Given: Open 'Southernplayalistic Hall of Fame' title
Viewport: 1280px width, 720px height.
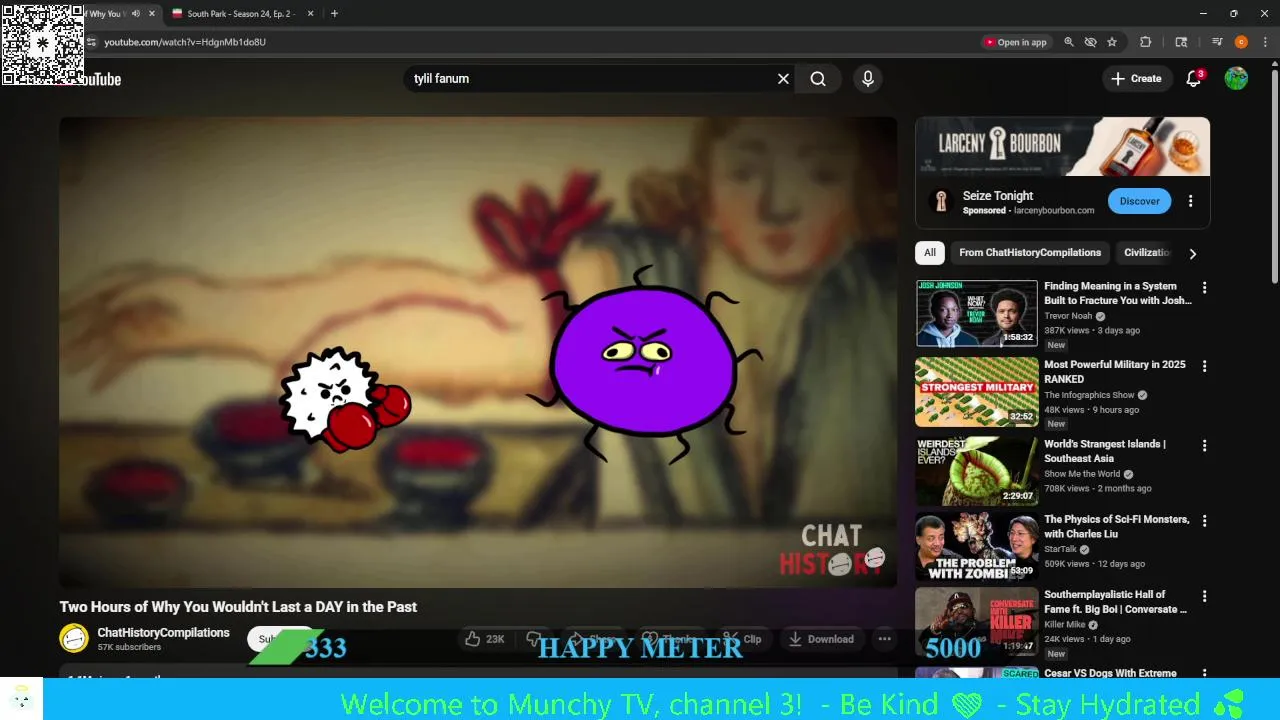Looking at the screenshot, I should (1116, 602).
